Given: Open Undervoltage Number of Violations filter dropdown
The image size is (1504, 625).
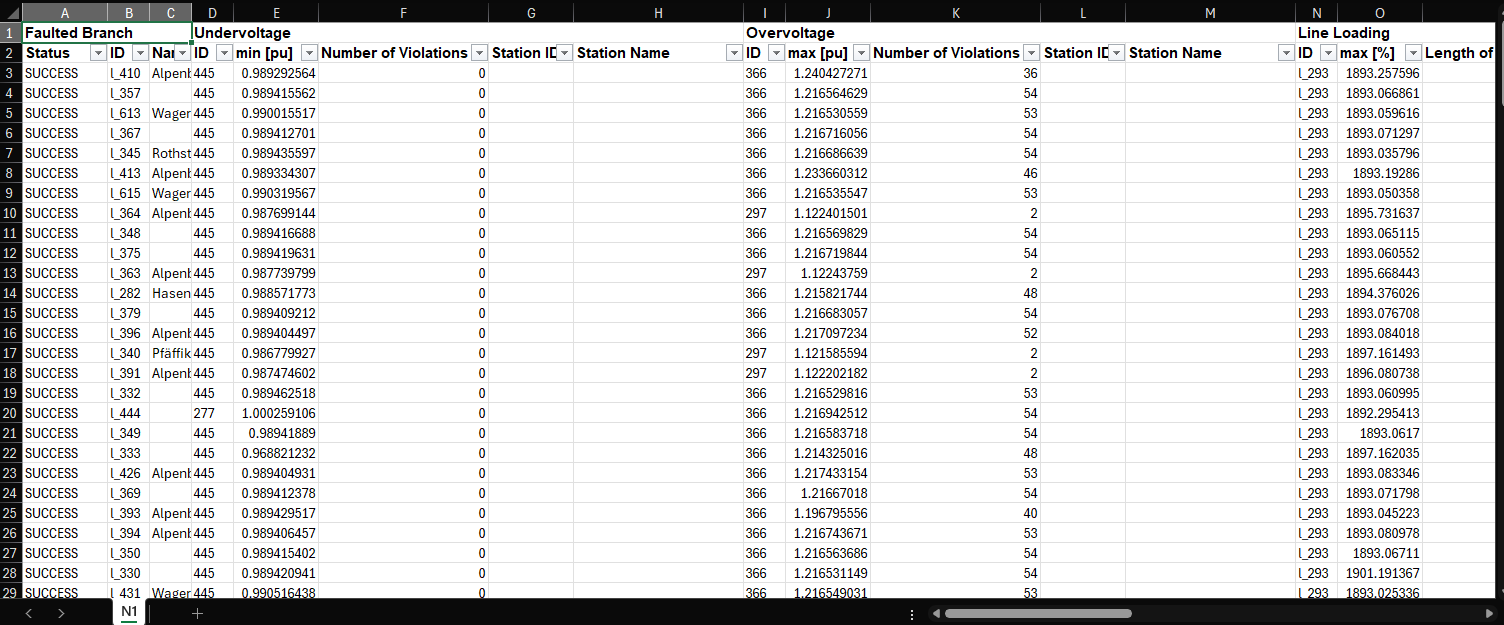Looking at the screenshot, I should tap(479, 53).
